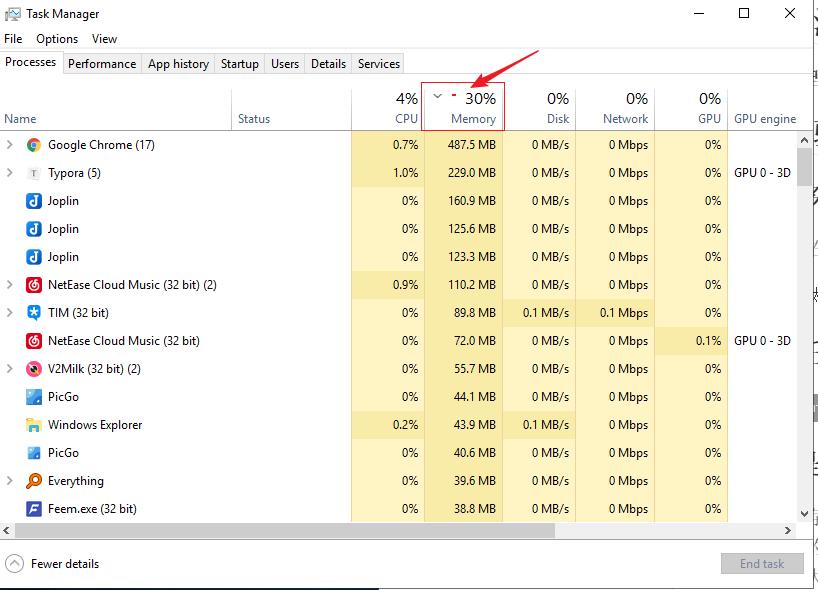Expand the Google Chrome process group
818x590 pixels.
(10, 145)
